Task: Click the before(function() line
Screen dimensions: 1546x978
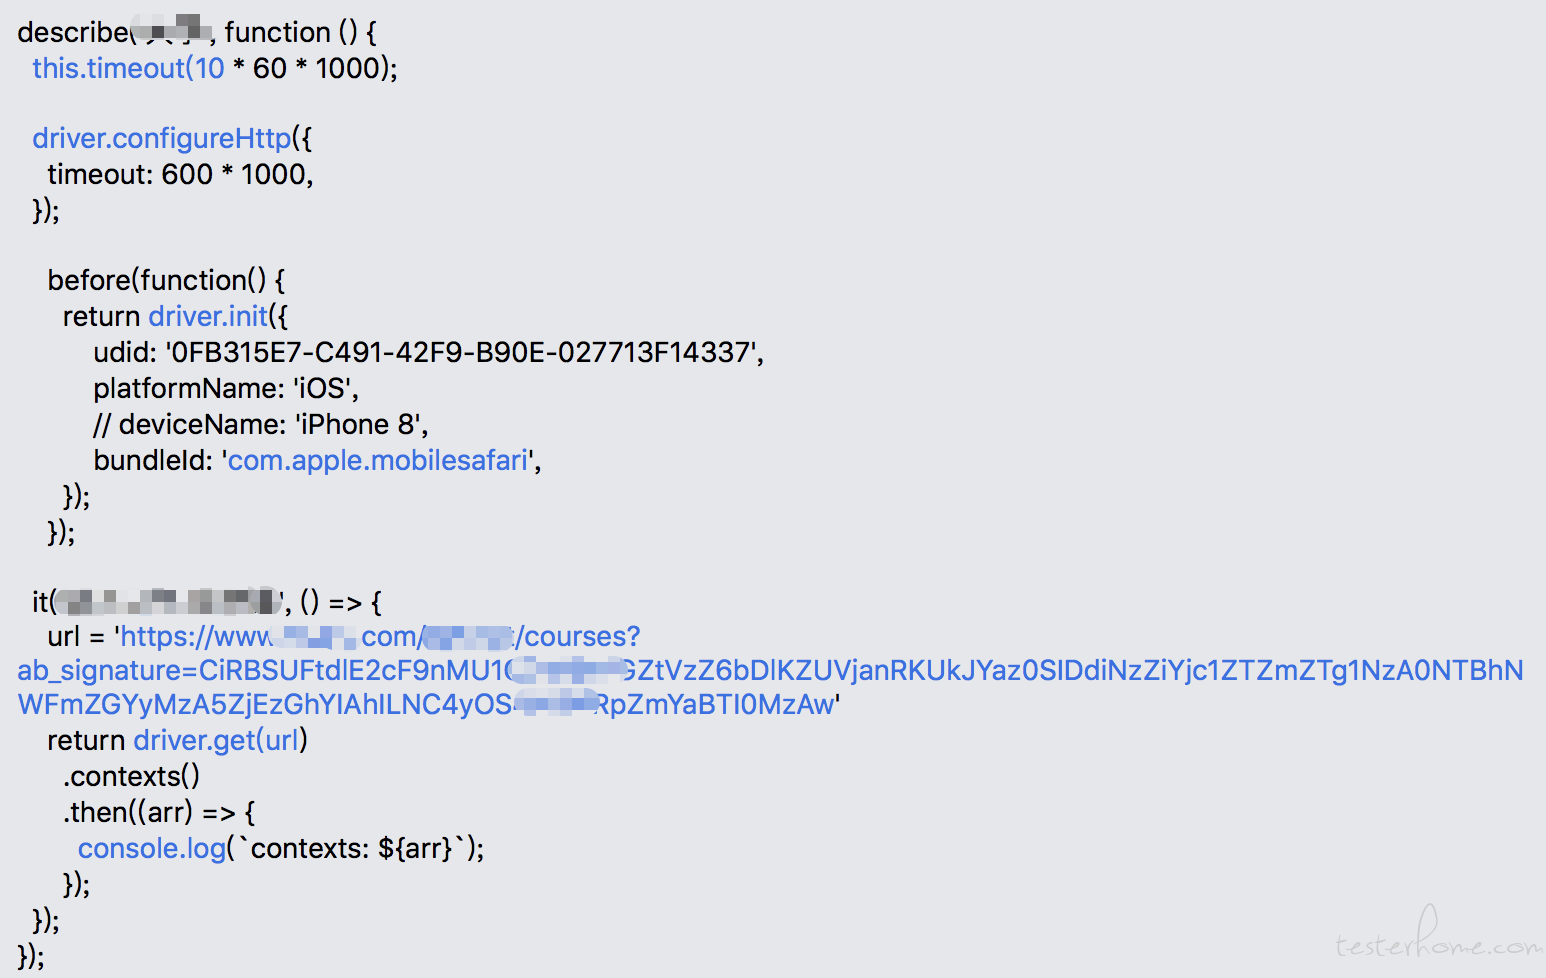Action: (166, 280)
